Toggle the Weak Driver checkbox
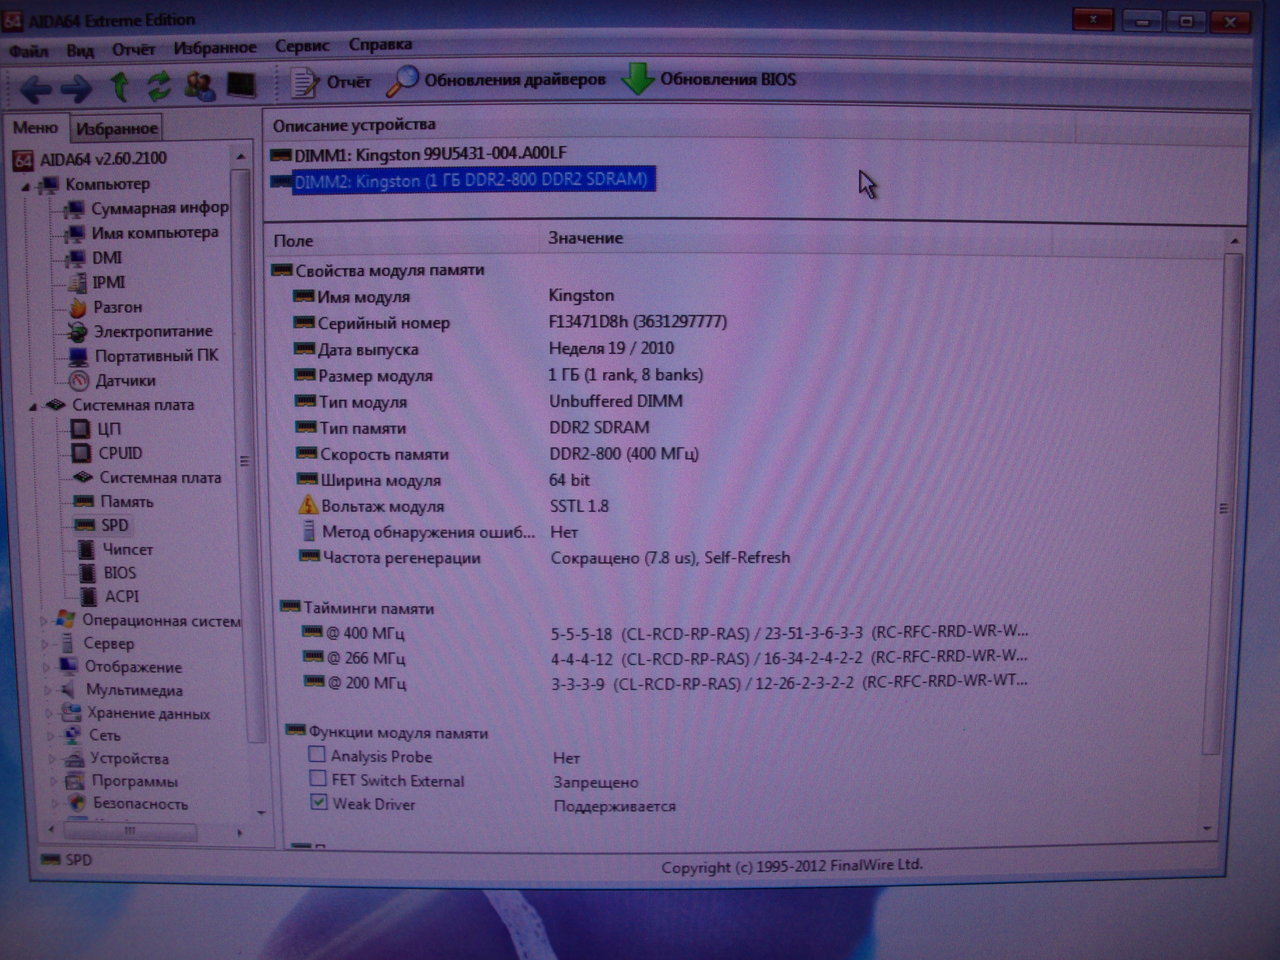The height and width of the screenshot is (960, 1280). (319, 803)
